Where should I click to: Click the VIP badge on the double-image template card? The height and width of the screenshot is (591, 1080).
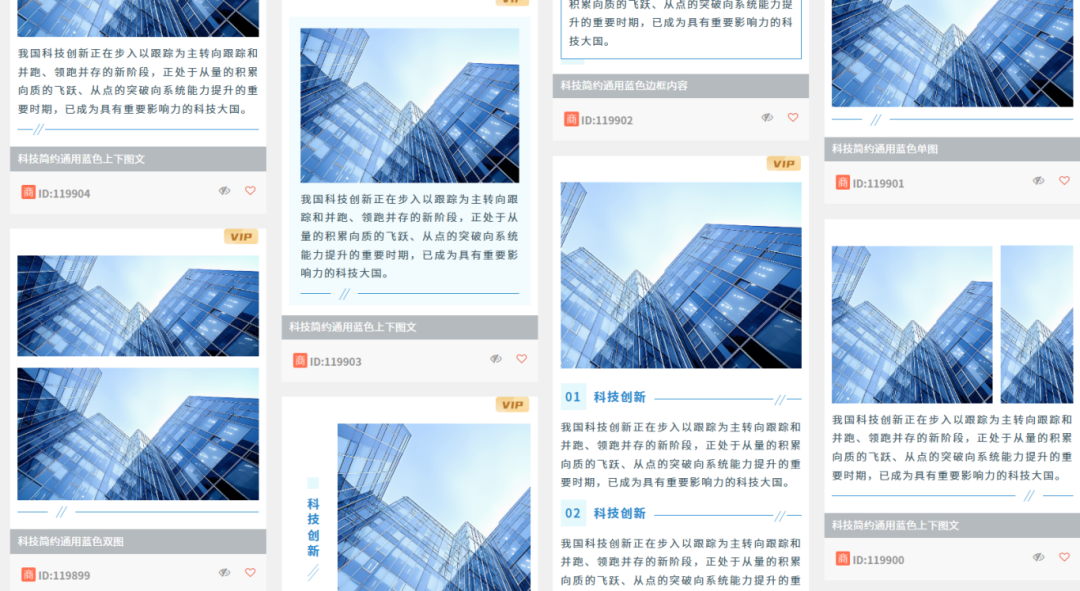[x=240, y=236]
